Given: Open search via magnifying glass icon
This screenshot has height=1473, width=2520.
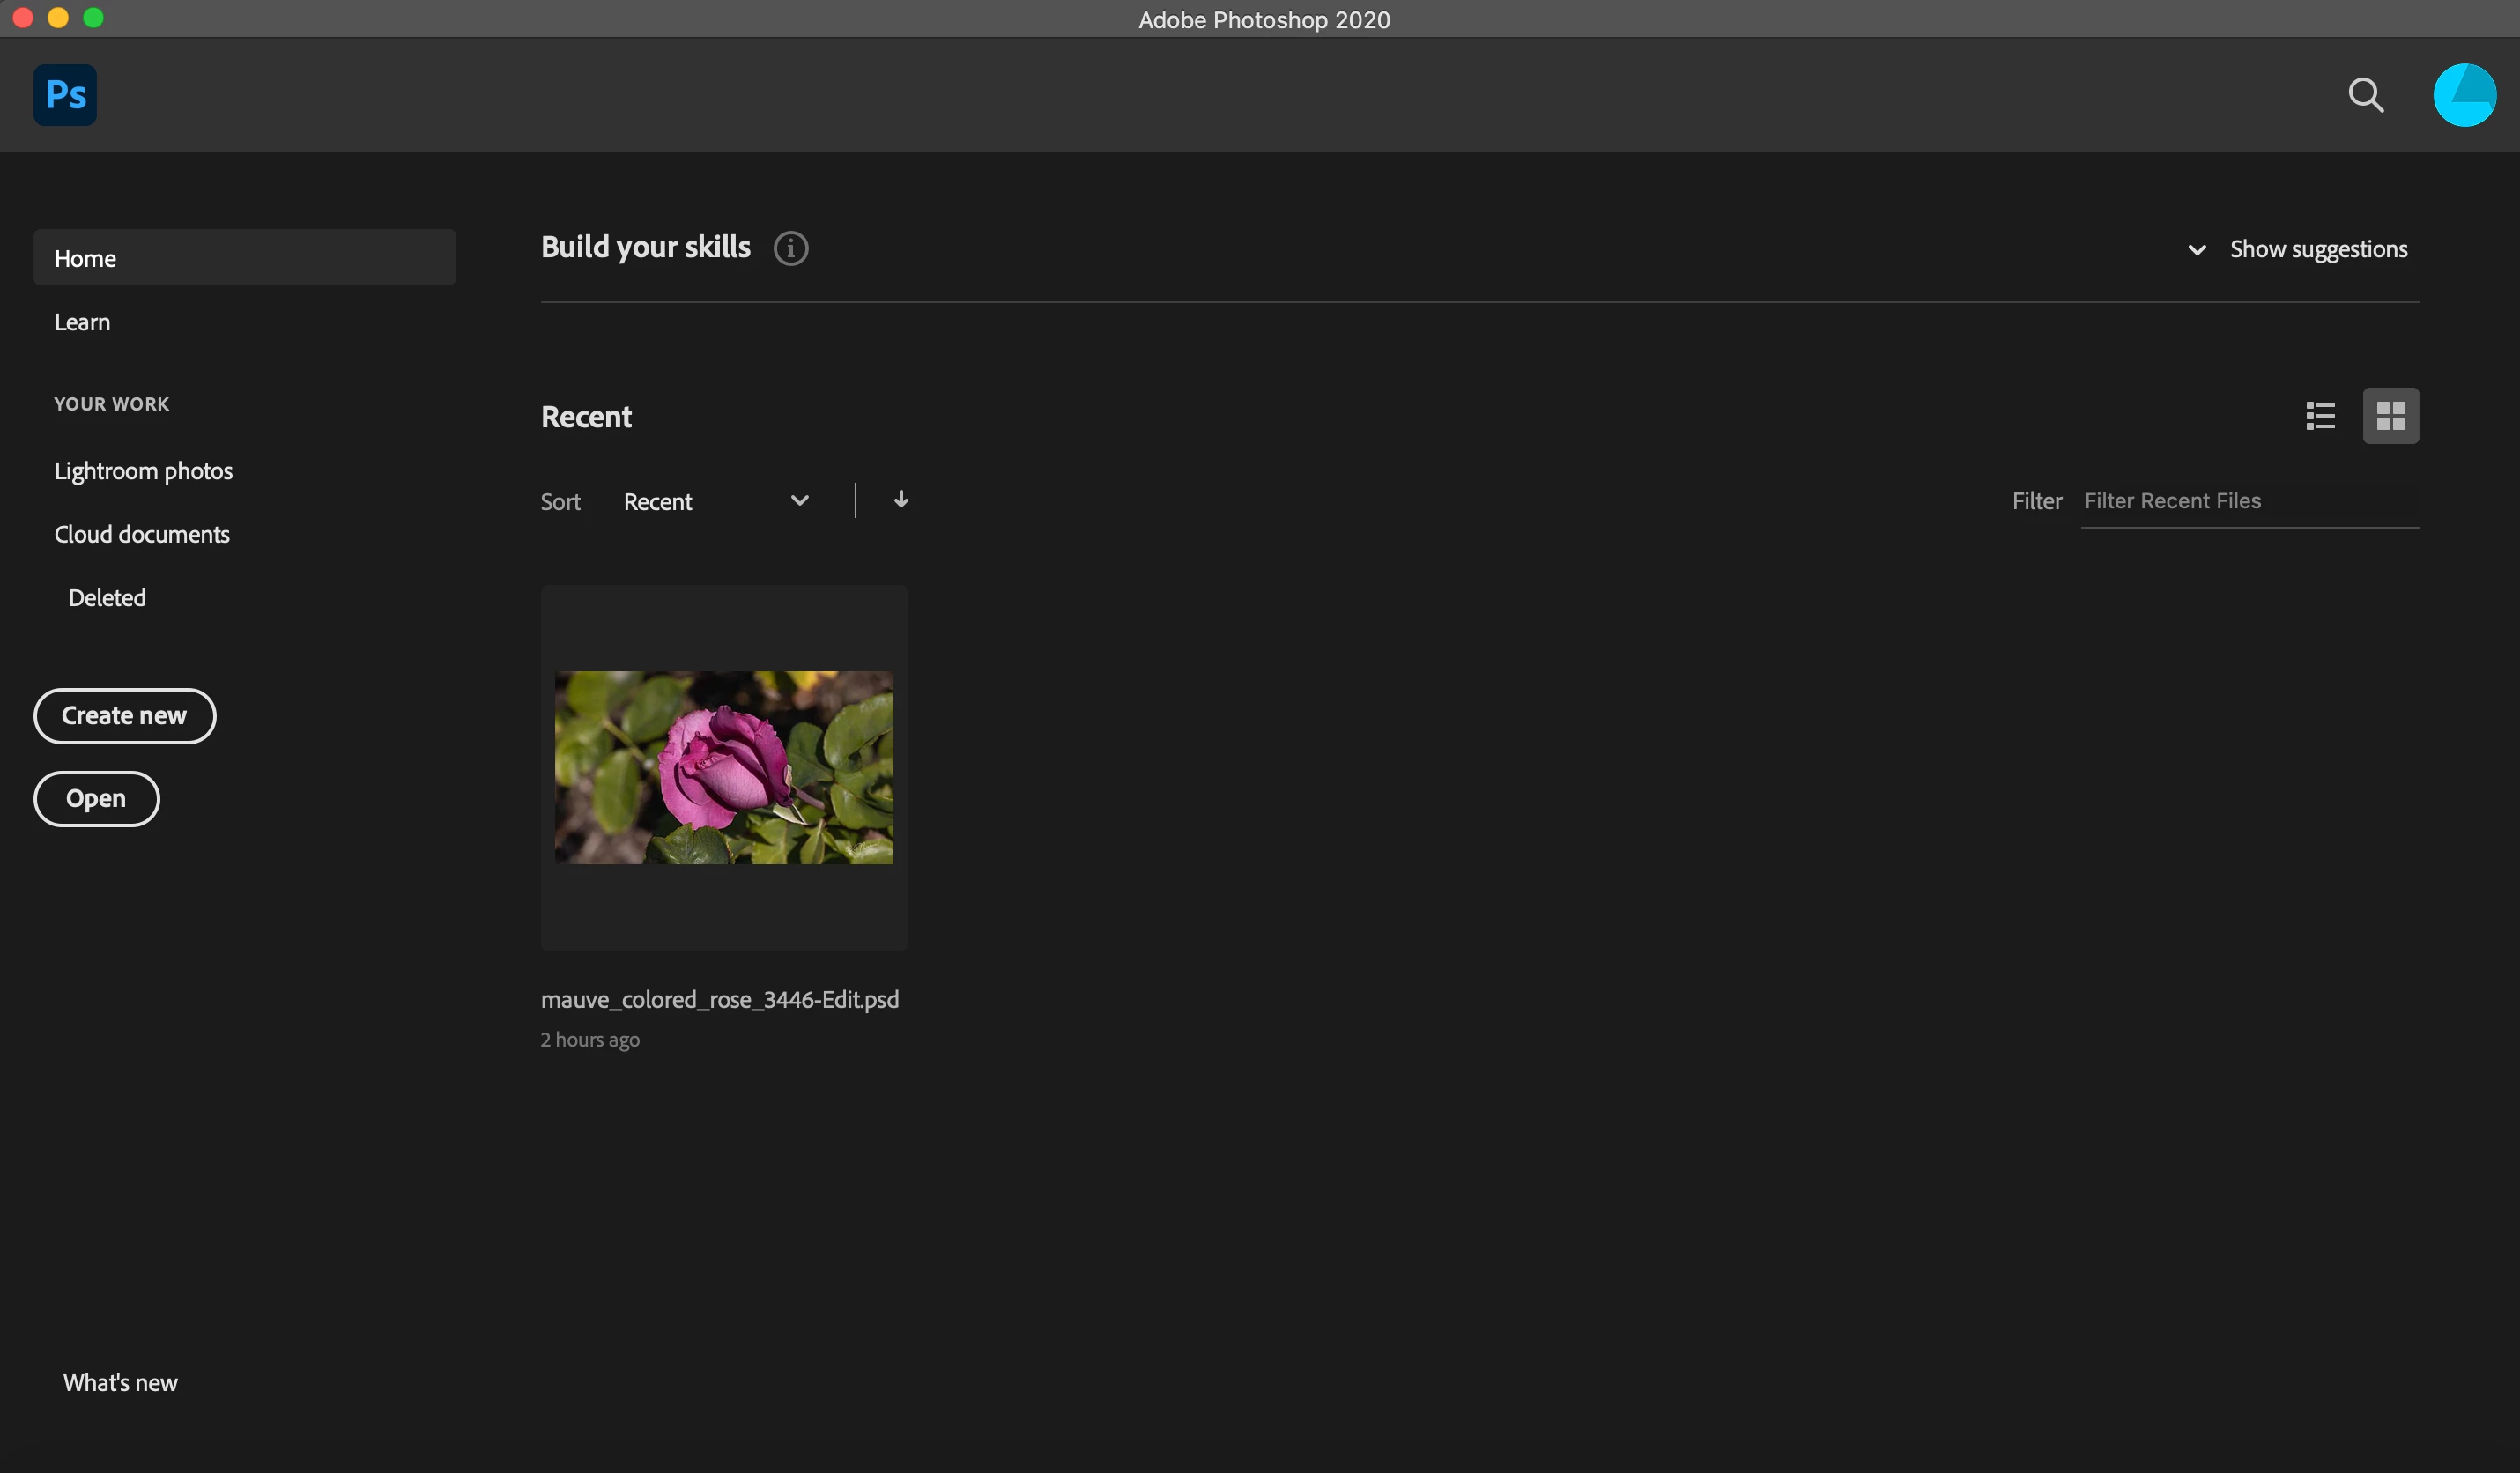Looking at the screenshot, I should 2365,96.
